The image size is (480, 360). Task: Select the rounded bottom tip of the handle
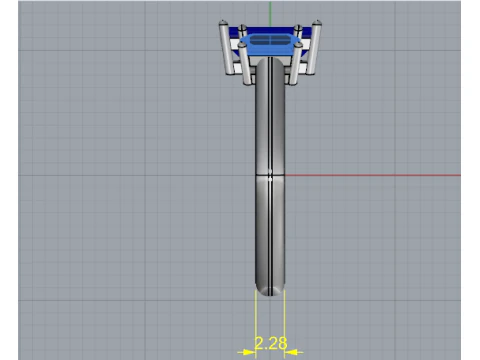pyautogui.click(x=270, y=289)
